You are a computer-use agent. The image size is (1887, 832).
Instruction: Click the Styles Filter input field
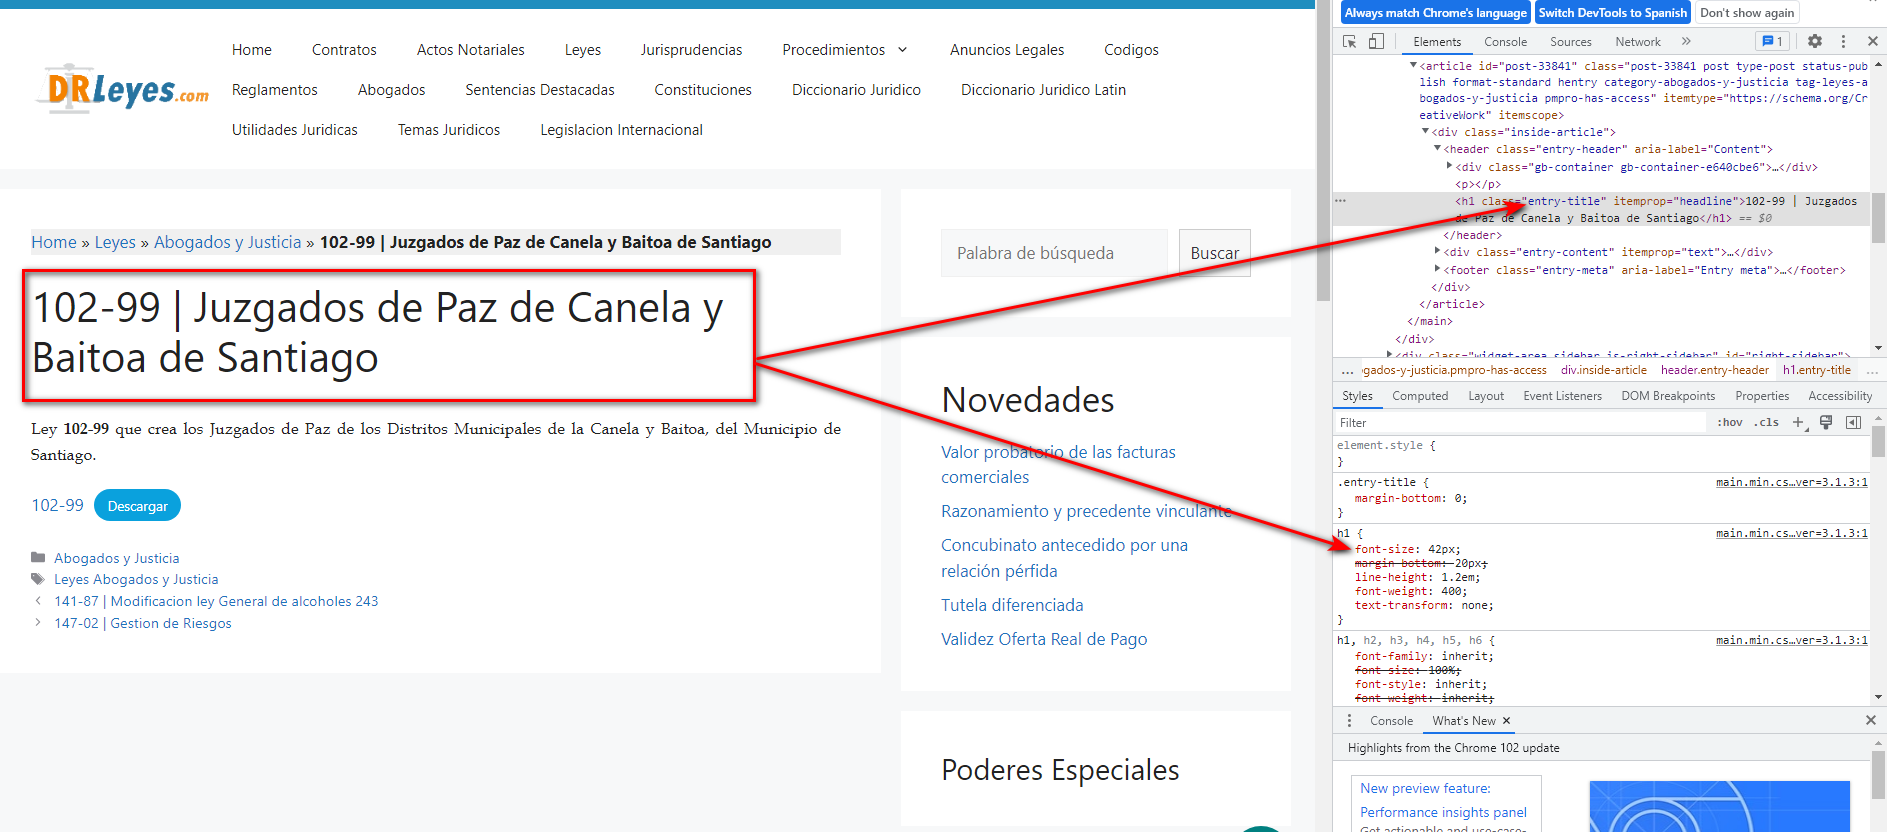[x=1521, y=422]
